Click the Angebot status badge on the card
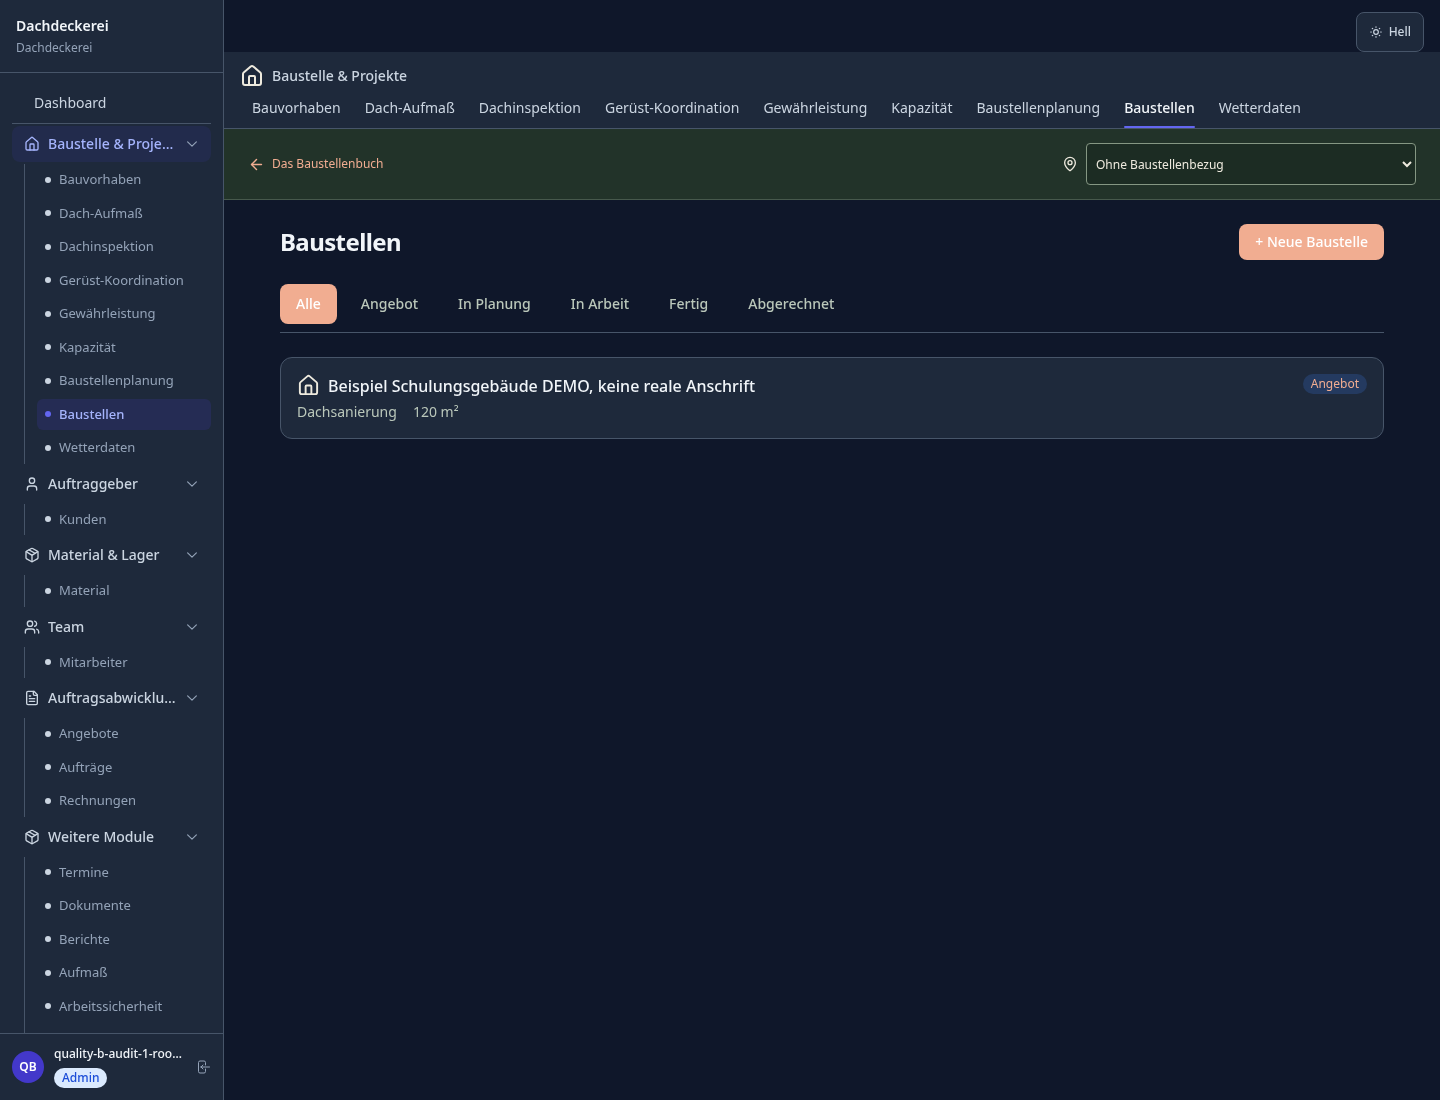Screen dimensions: 1440x1100 pos(1334,384)
